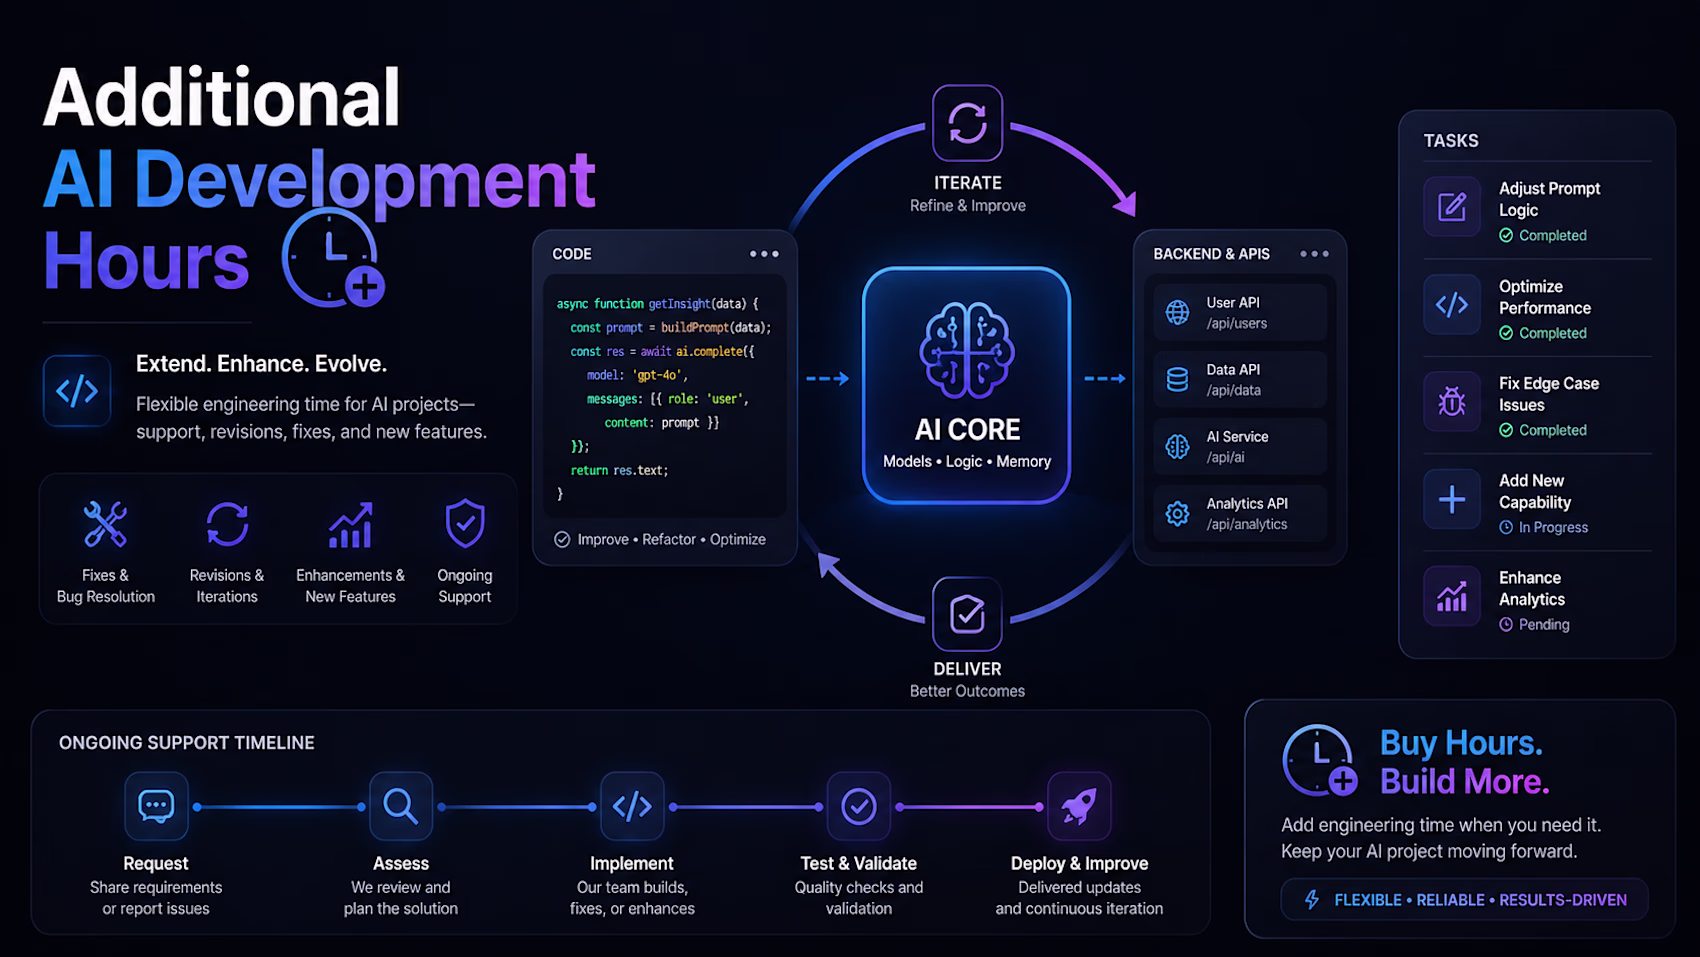Click the checkmark icon under Adjust Prompt Logic
1700x957 pixels.
click(x=1506, y=236)
